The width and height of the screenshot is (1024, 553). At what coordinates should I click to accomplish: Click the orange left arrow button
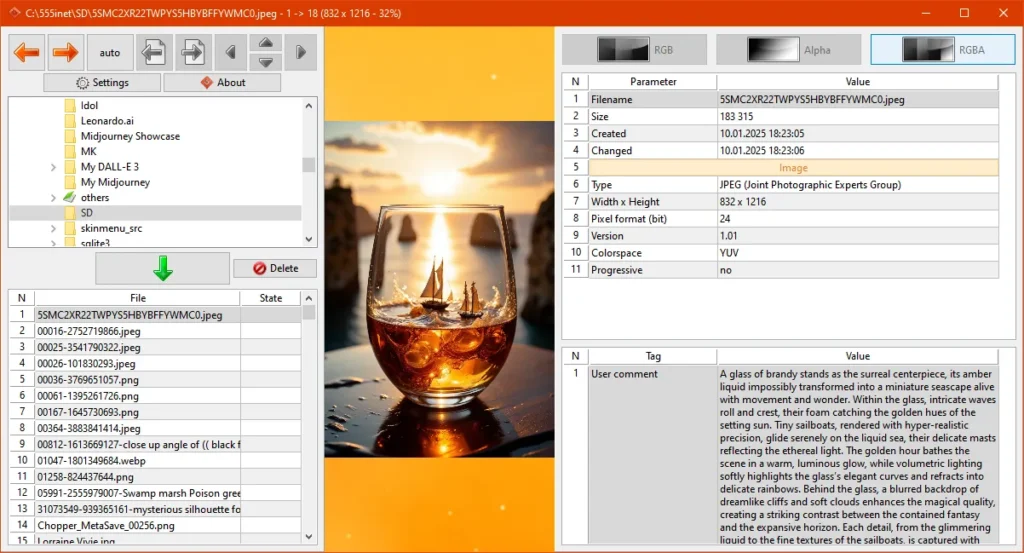tap(27, 52)
